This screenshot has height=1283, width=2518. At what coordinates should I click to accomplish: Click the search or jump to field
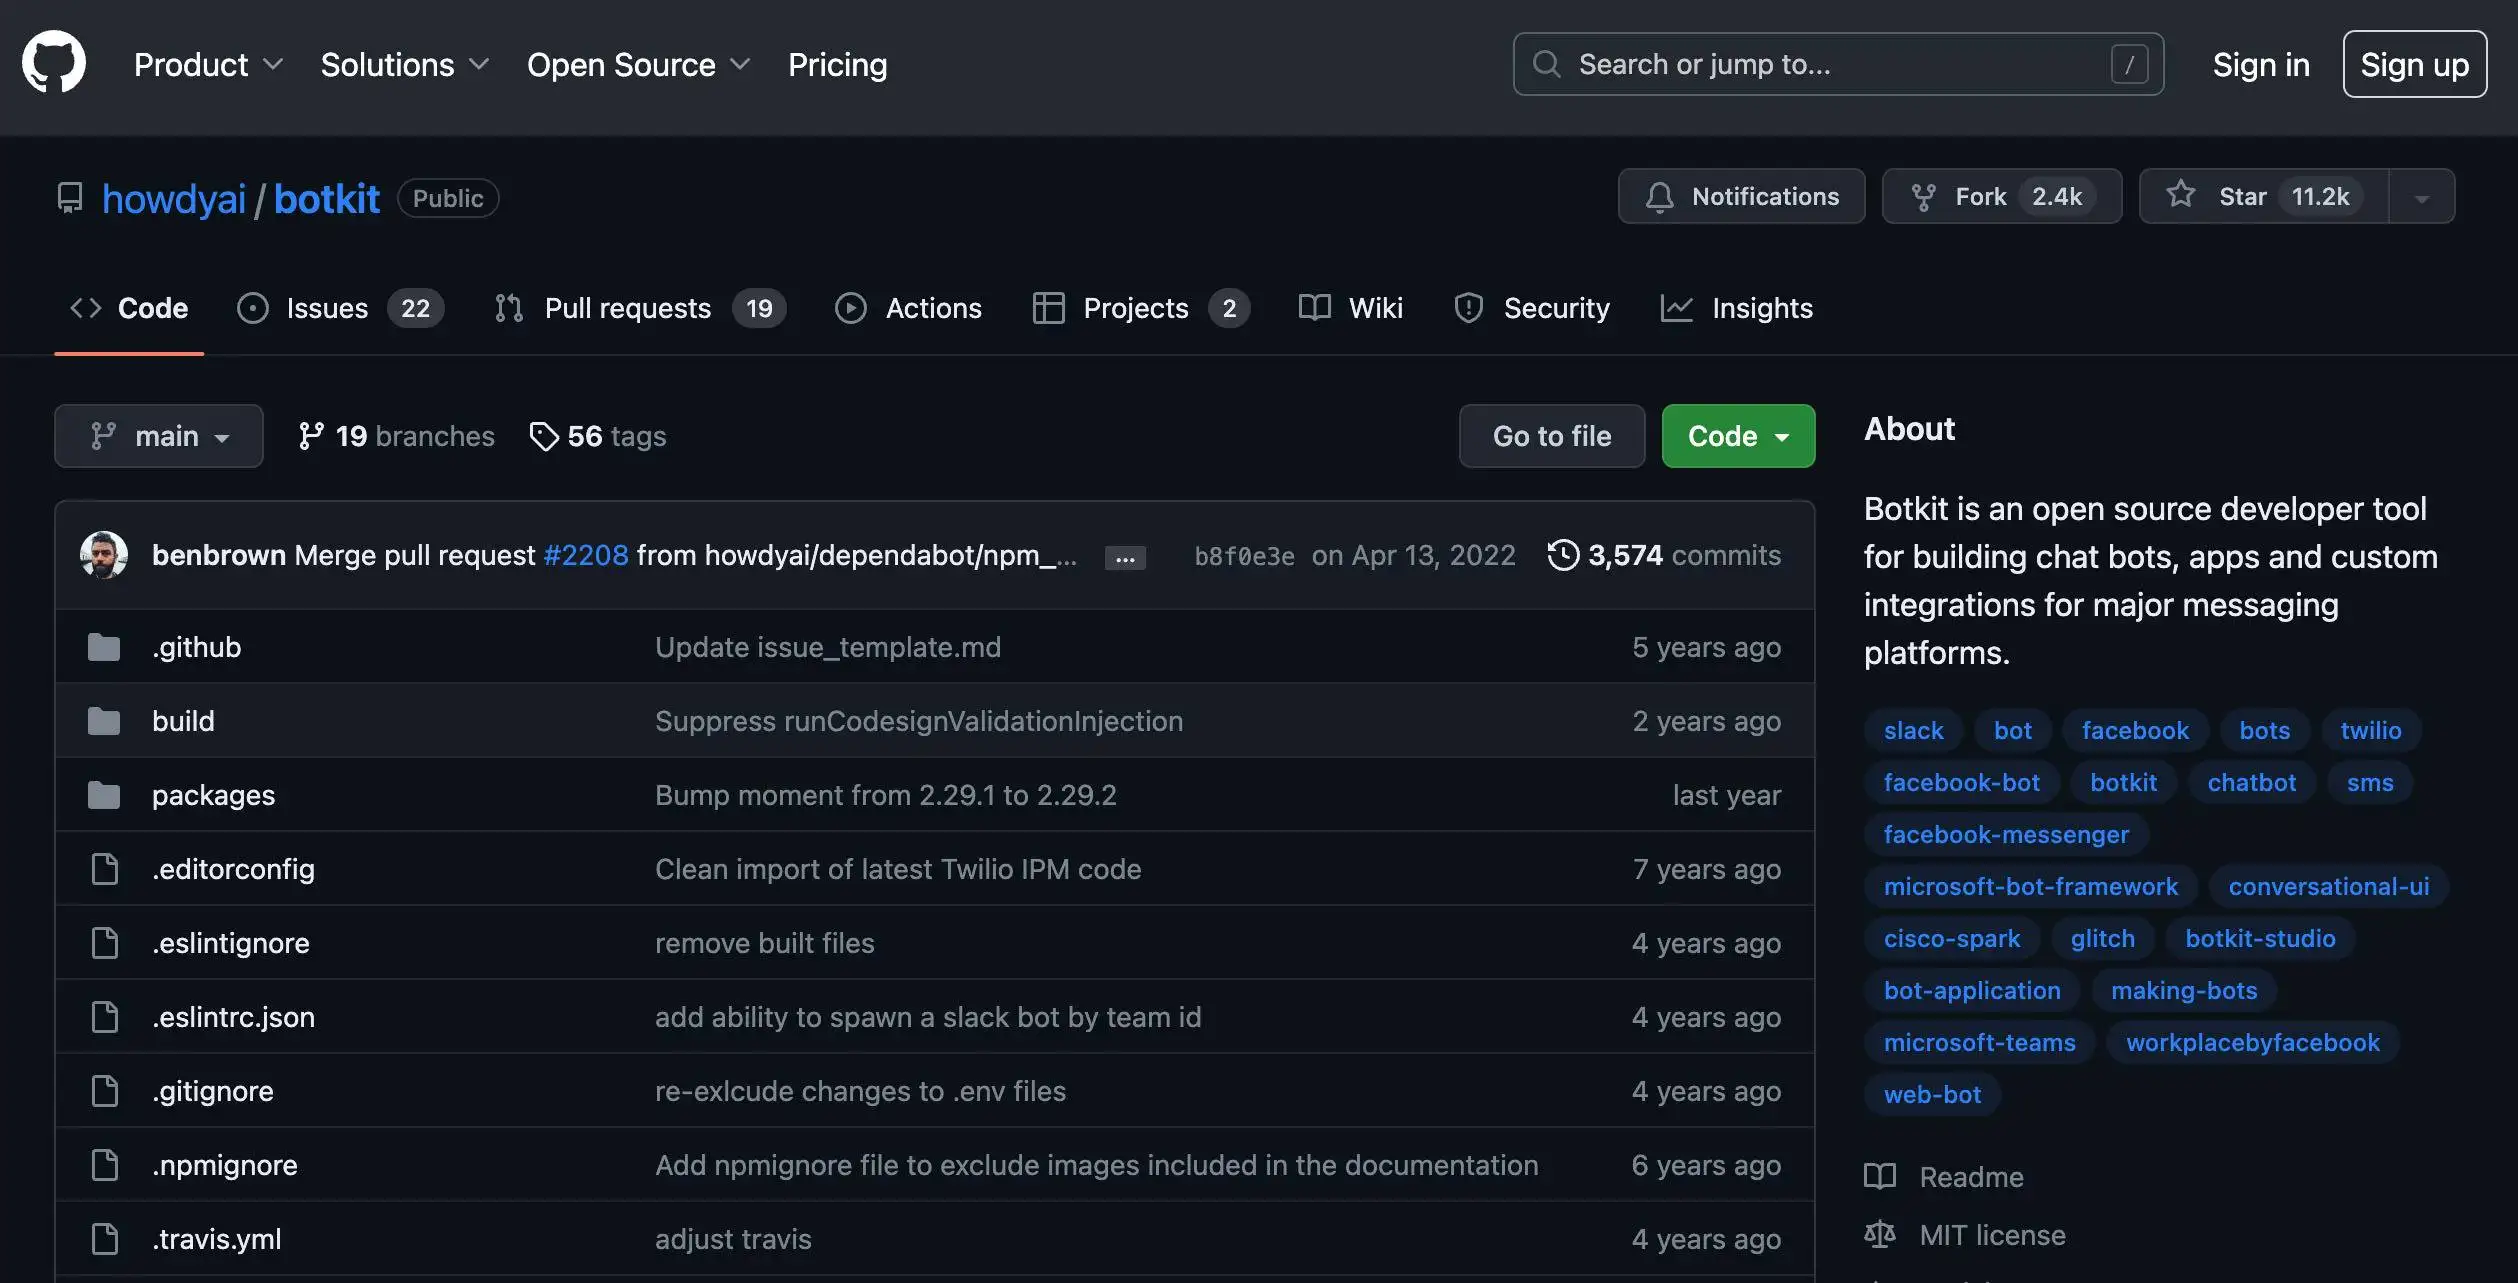click(x=1838, y=64)
